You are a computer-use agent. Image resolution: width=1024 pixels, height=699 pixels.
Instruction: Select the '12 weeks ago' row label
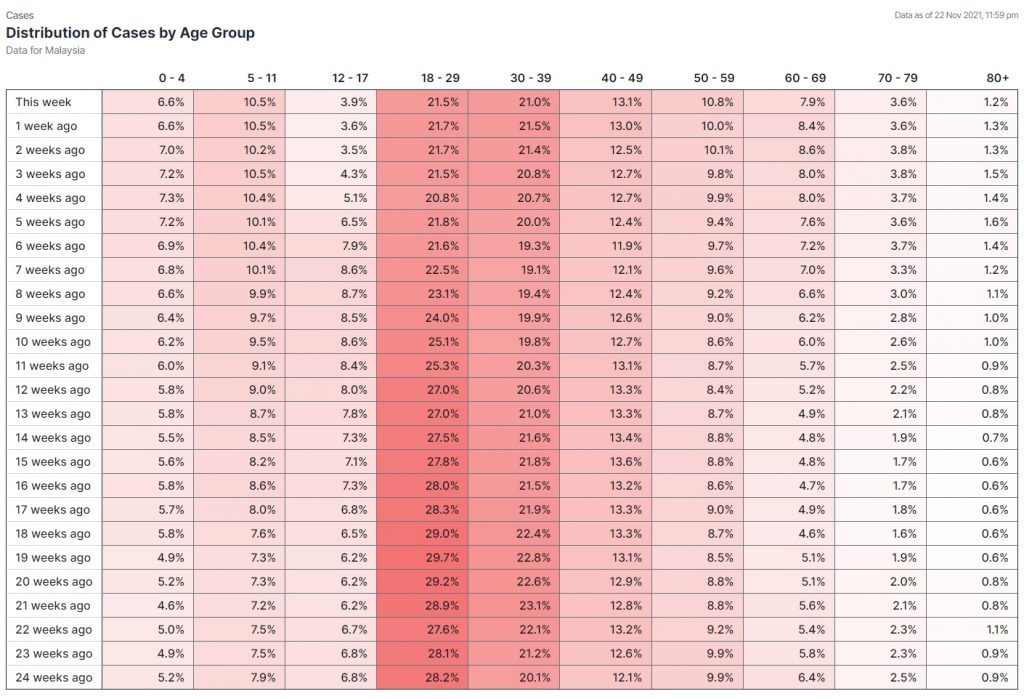(52, 390)
